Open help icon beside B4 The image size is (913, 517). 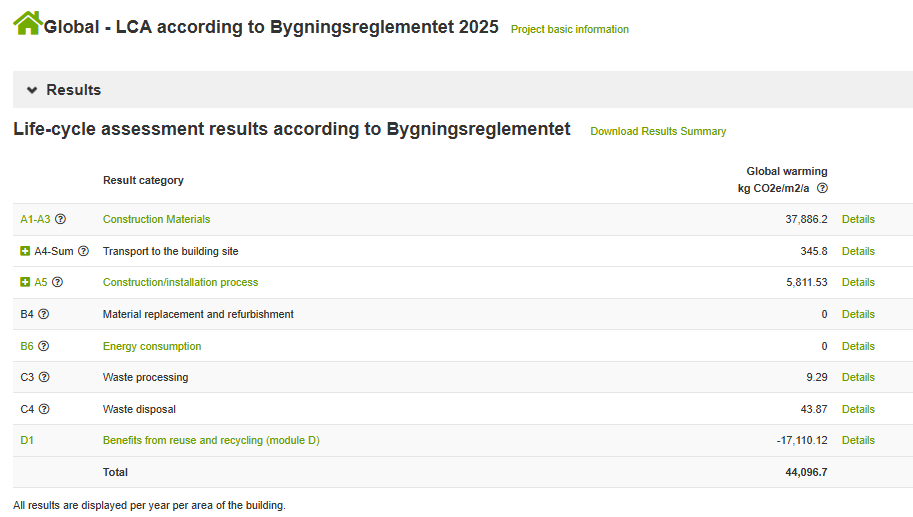(x=44, y=314)
